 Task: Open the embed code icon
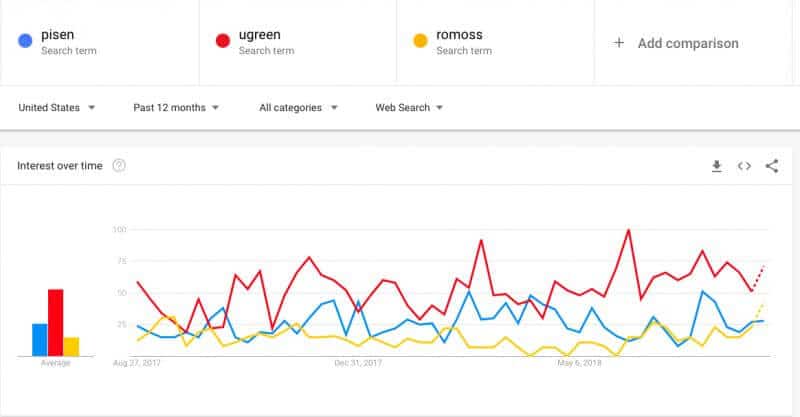pyautogui.click(x=744, y=166)
